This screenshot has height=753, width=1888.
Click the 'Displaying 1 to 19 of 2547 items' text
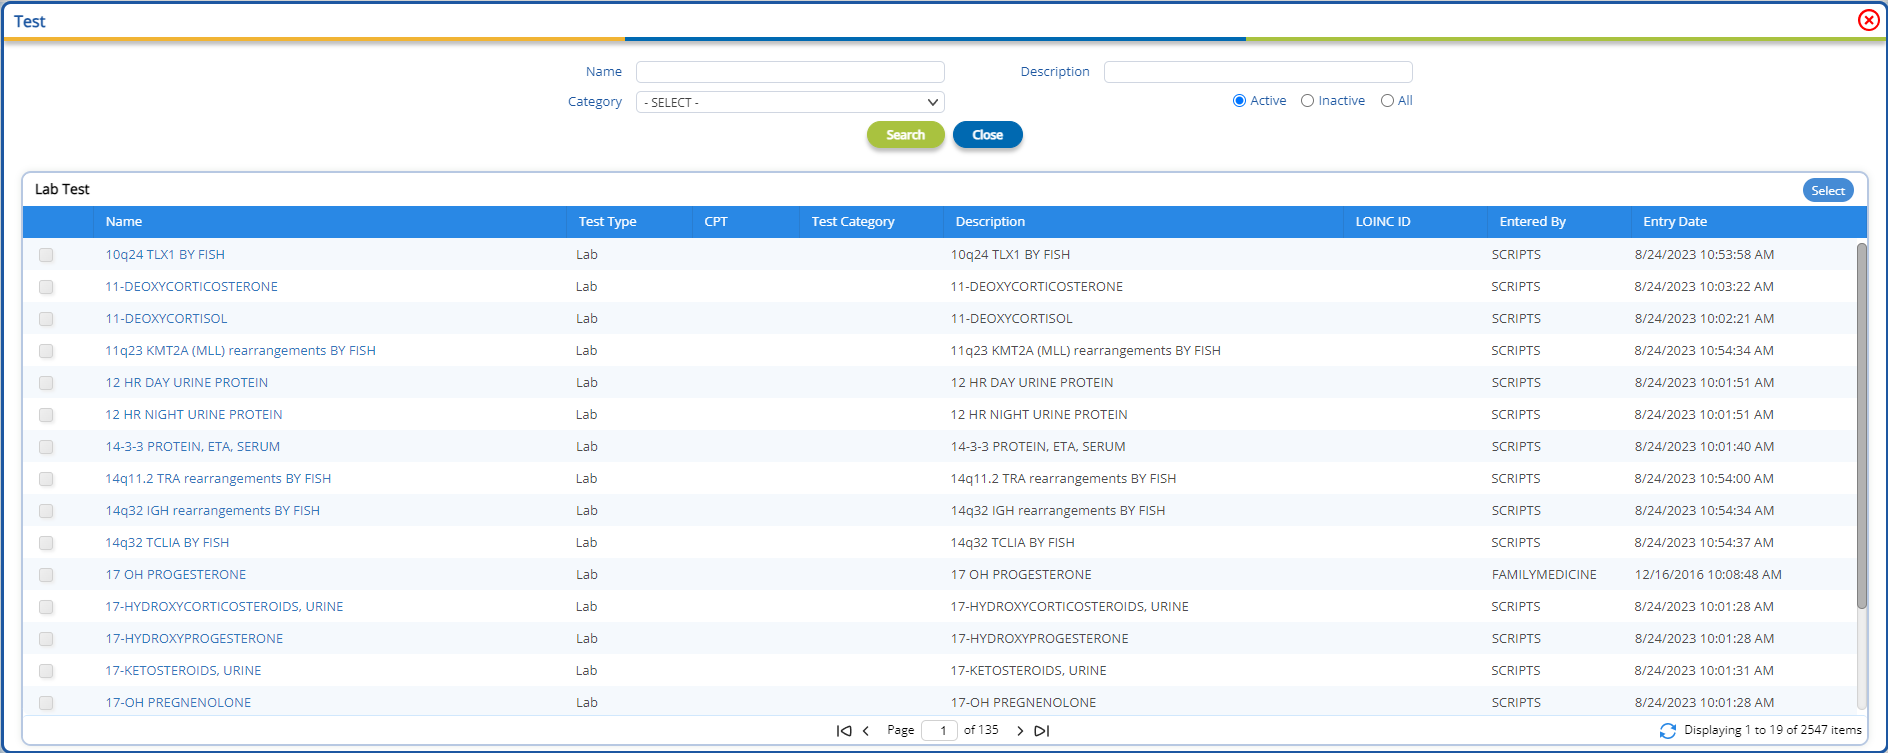coord(1772,731)
